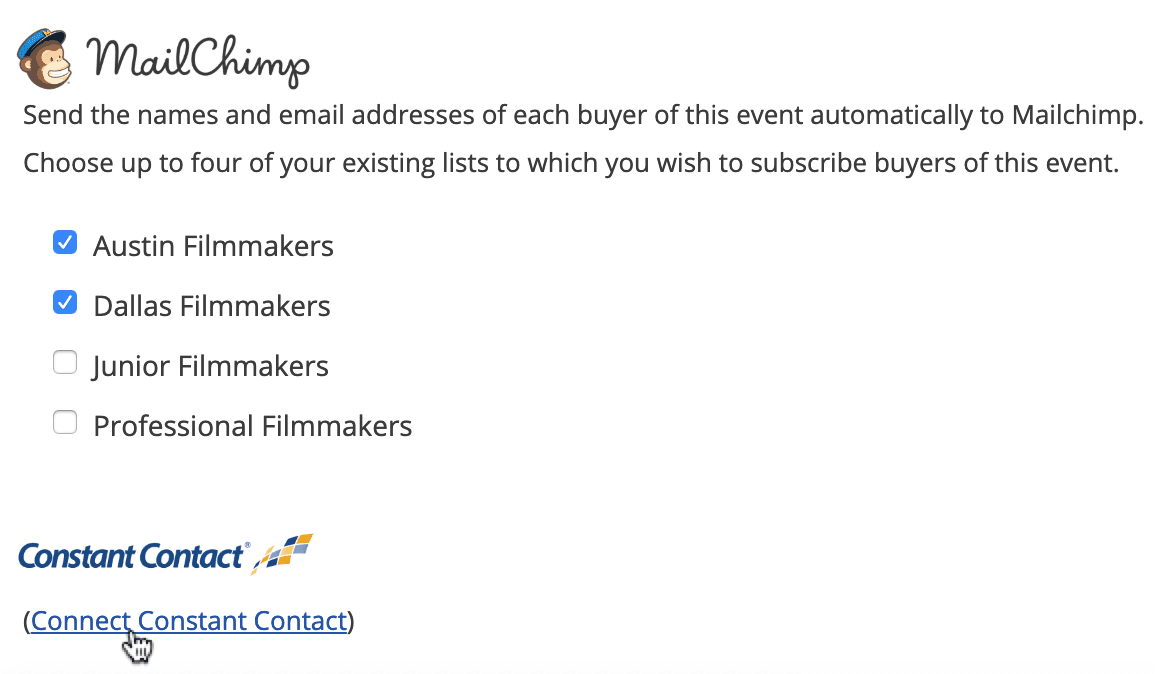Image resolution: width=1156 pixels, height=674 pixels.
Task: Tick the Professional Filmmakers checkbox
Action: pos(65,423)
